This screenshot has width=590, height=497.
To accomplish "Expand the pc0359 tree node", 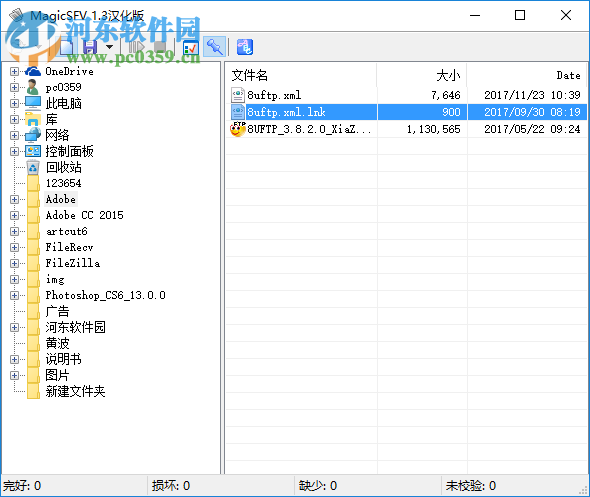I will pos(14,87).
